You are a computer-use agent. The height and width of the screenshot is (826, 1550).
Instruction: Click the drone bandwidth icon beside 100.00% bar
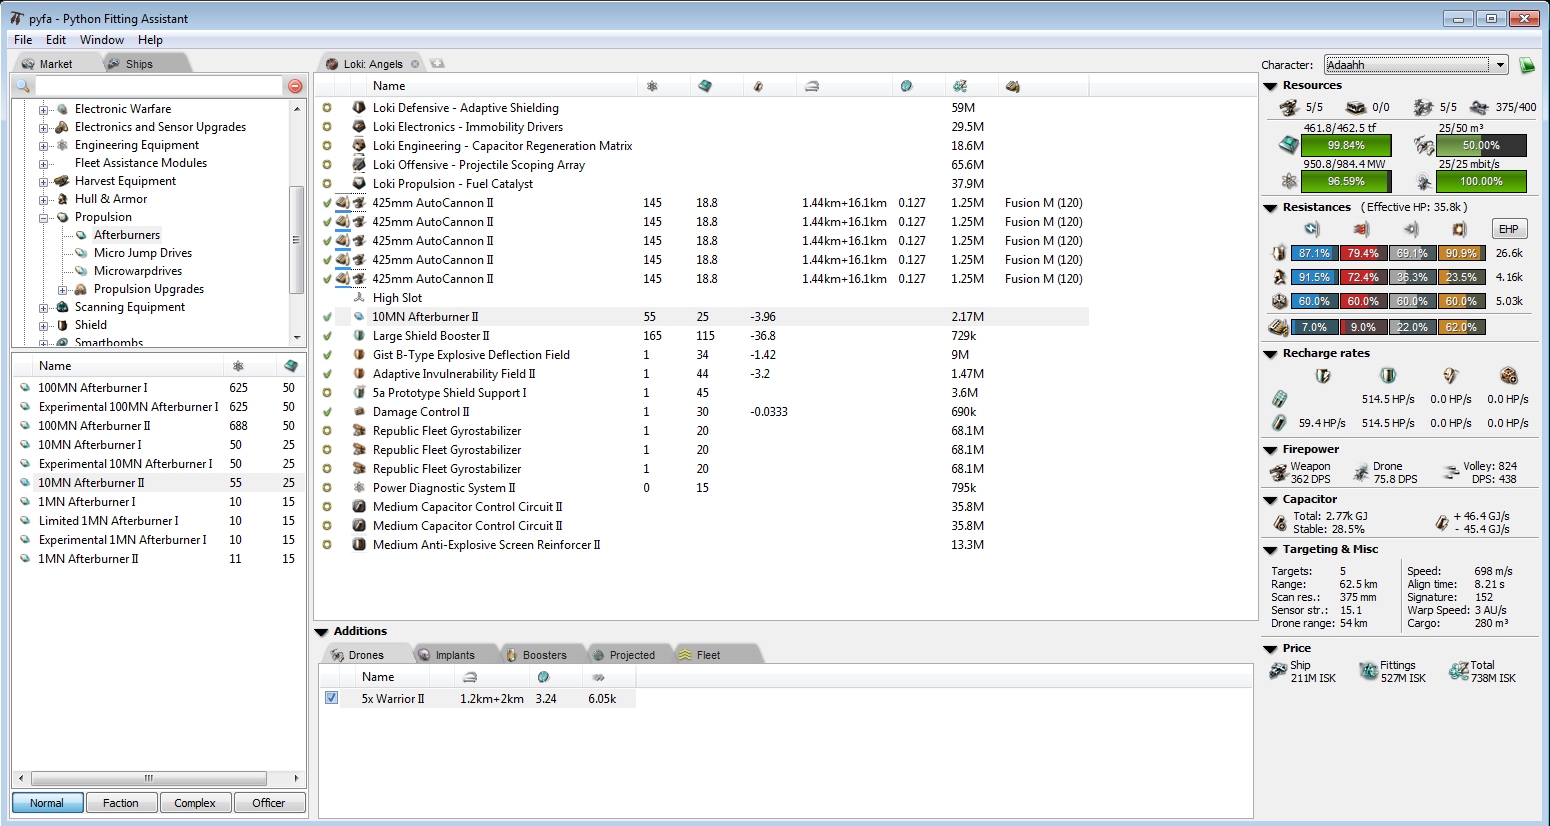[x=1424, y=181]
